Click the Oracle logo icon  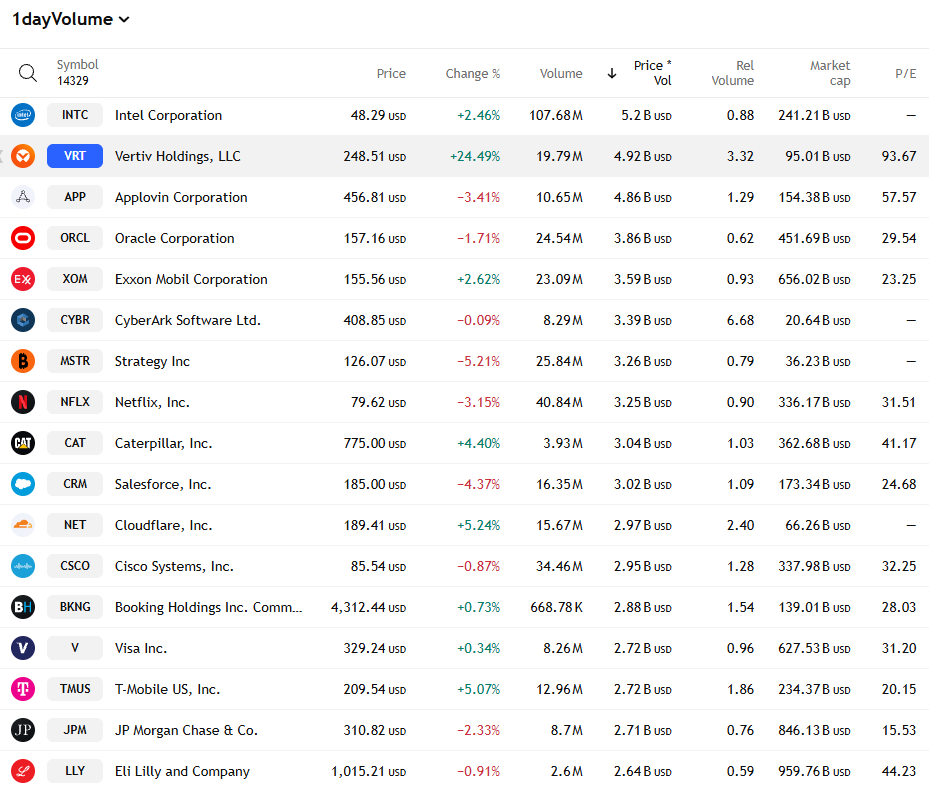point(23,238)
